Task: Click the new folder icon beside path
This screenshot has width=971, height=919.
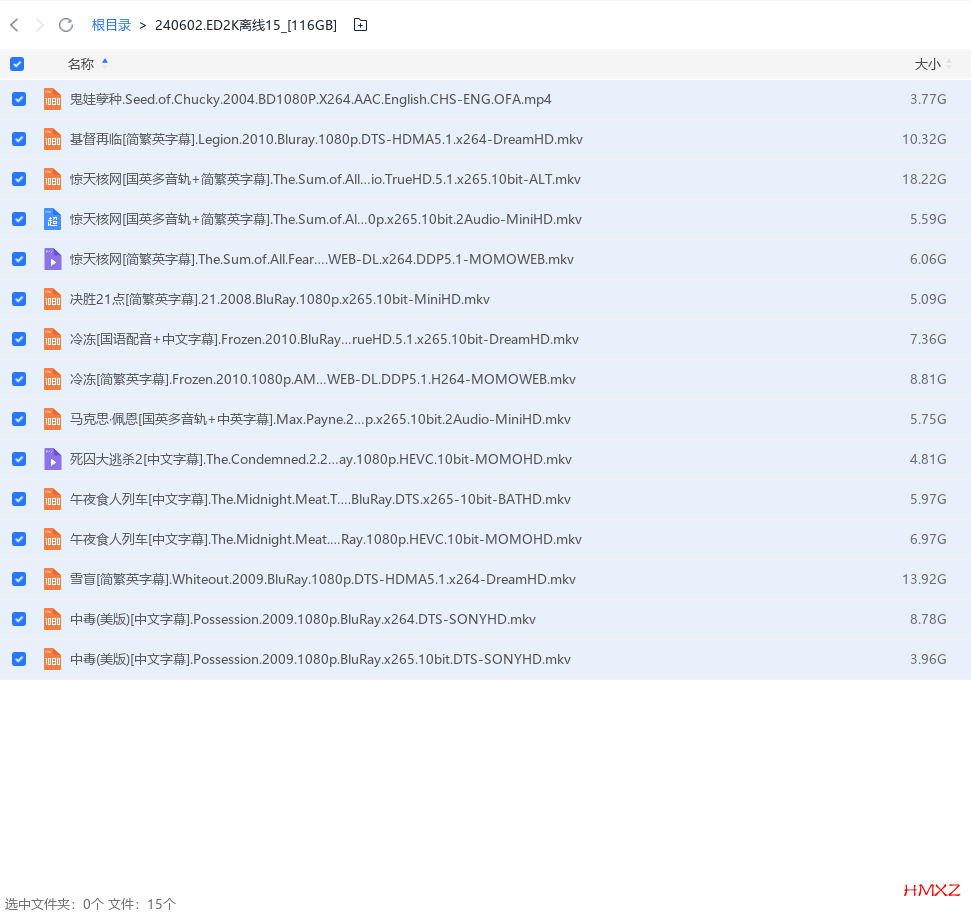Action: point(360,25)
